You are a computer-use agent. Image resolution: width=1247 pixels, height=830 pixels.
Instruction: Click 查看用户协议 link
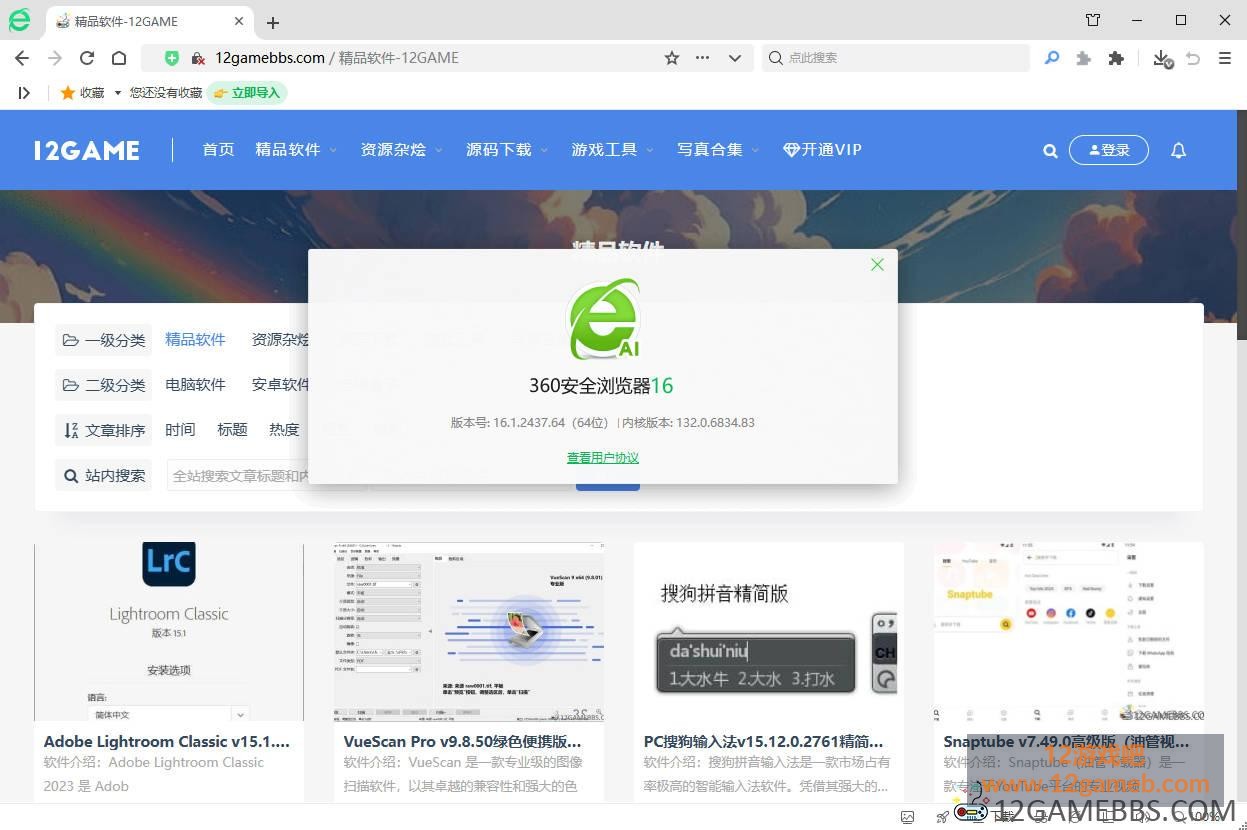(x=603, y=458)
